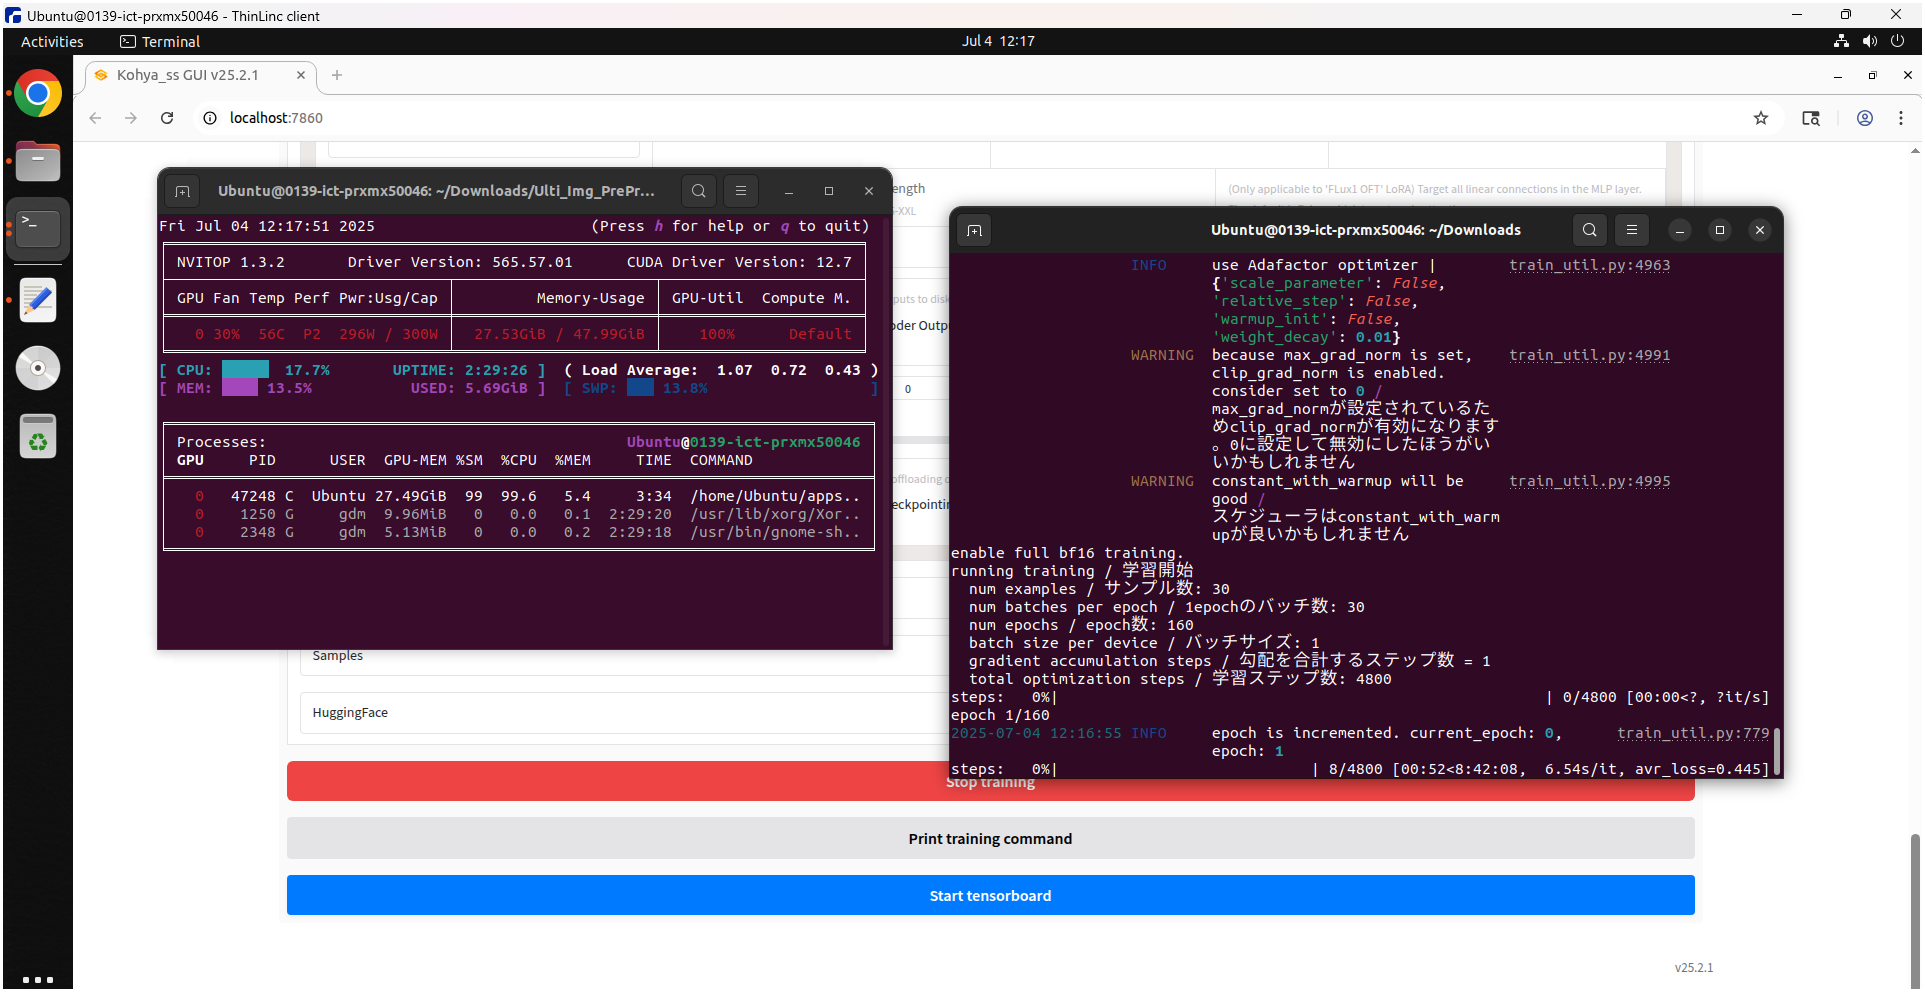Close the Kohya_ss GUI browser tab
1925x992 pixels.
[x=301, y=75]
